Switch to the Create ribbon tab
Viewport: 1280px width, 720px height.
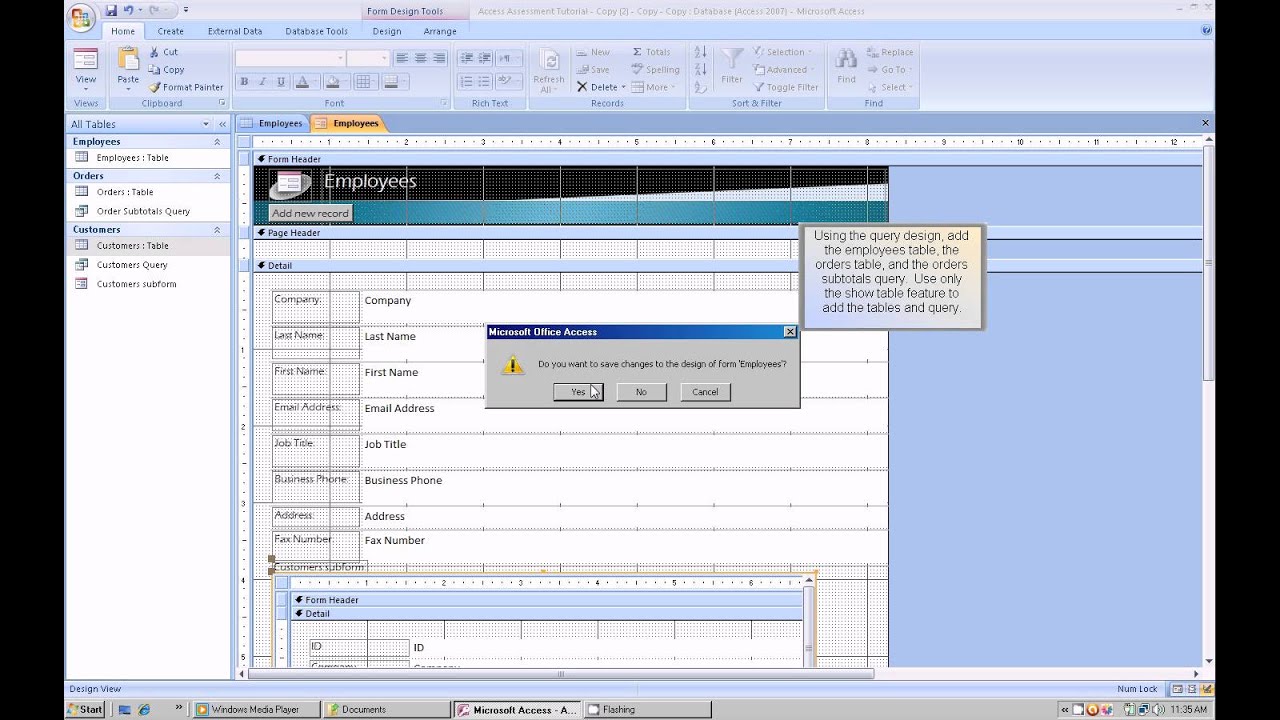pos(170,31)
